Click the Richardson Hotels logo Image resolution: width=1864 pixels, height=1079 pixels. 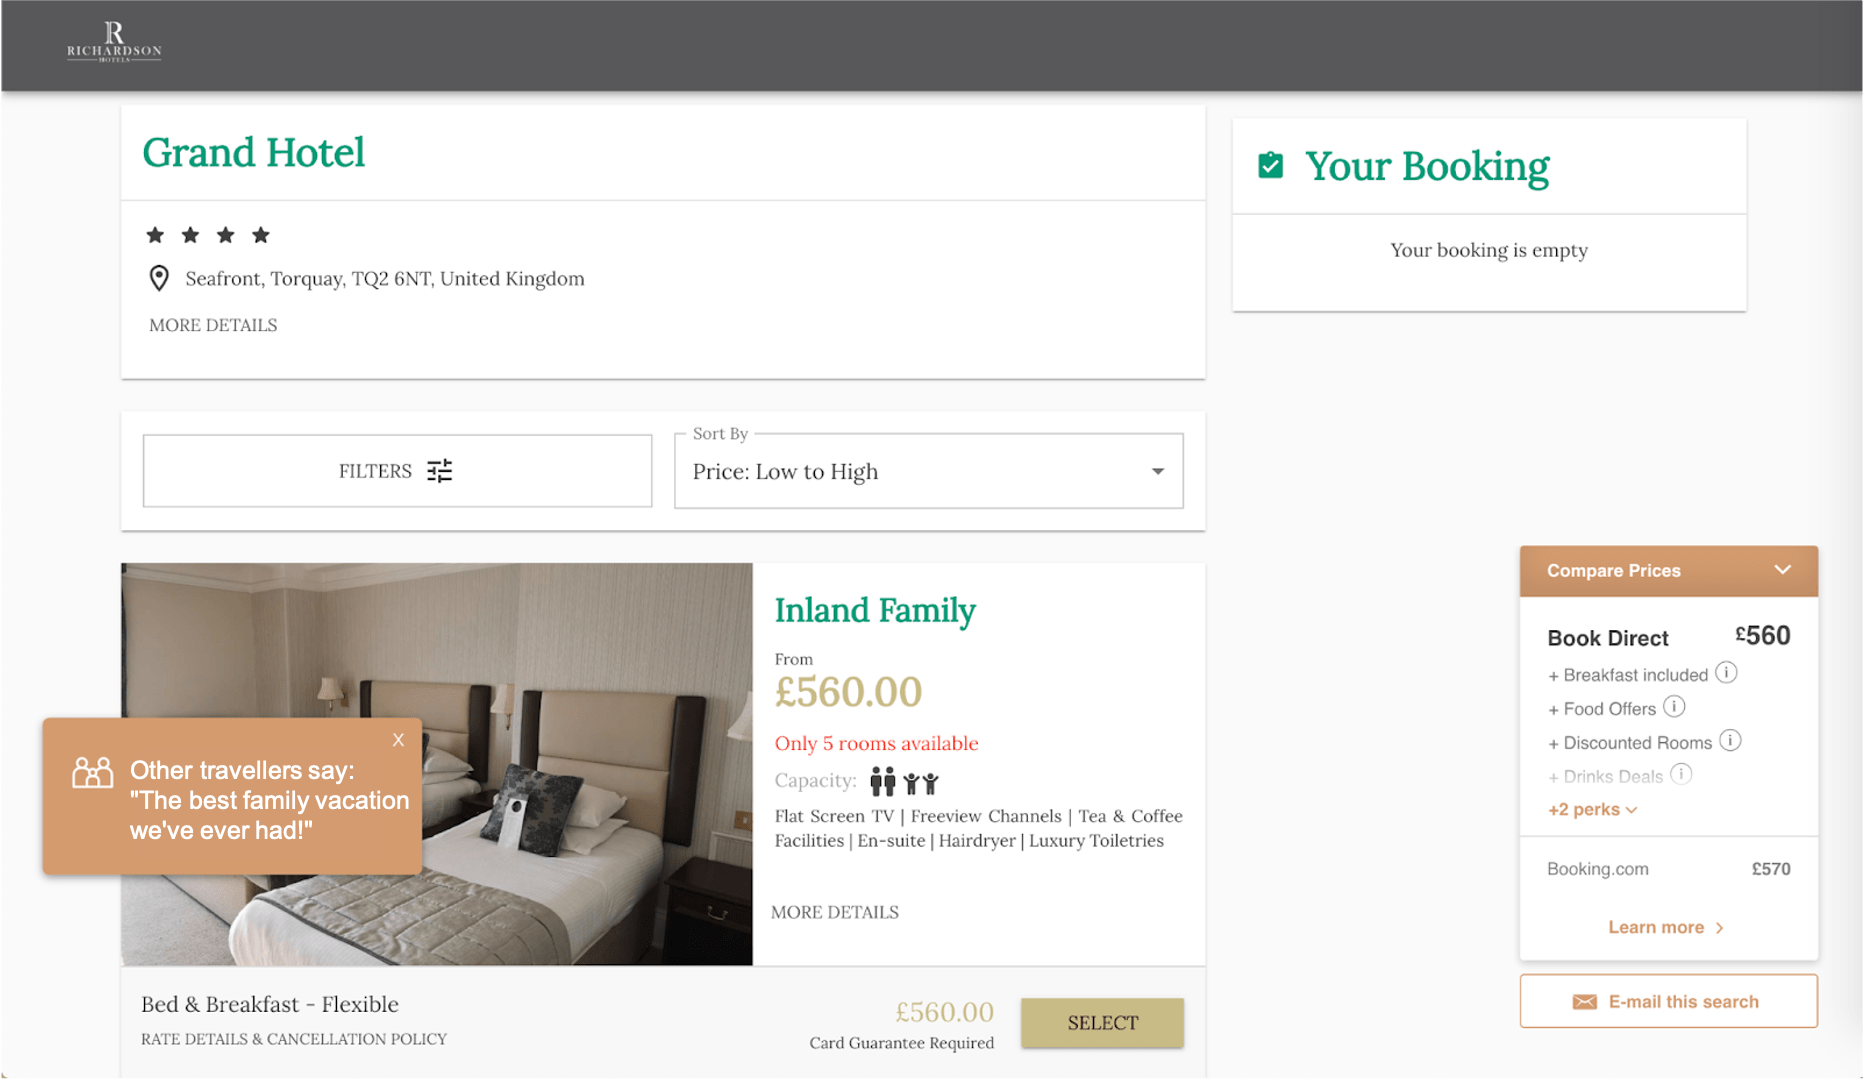(114, 42)
